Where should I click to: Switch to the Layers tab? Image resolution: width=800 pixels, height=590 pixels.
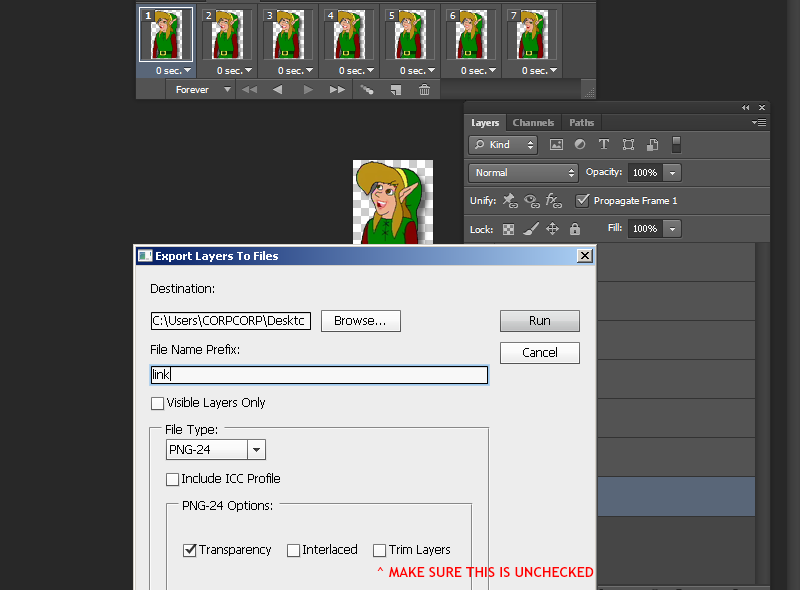(x=485, y=123)
